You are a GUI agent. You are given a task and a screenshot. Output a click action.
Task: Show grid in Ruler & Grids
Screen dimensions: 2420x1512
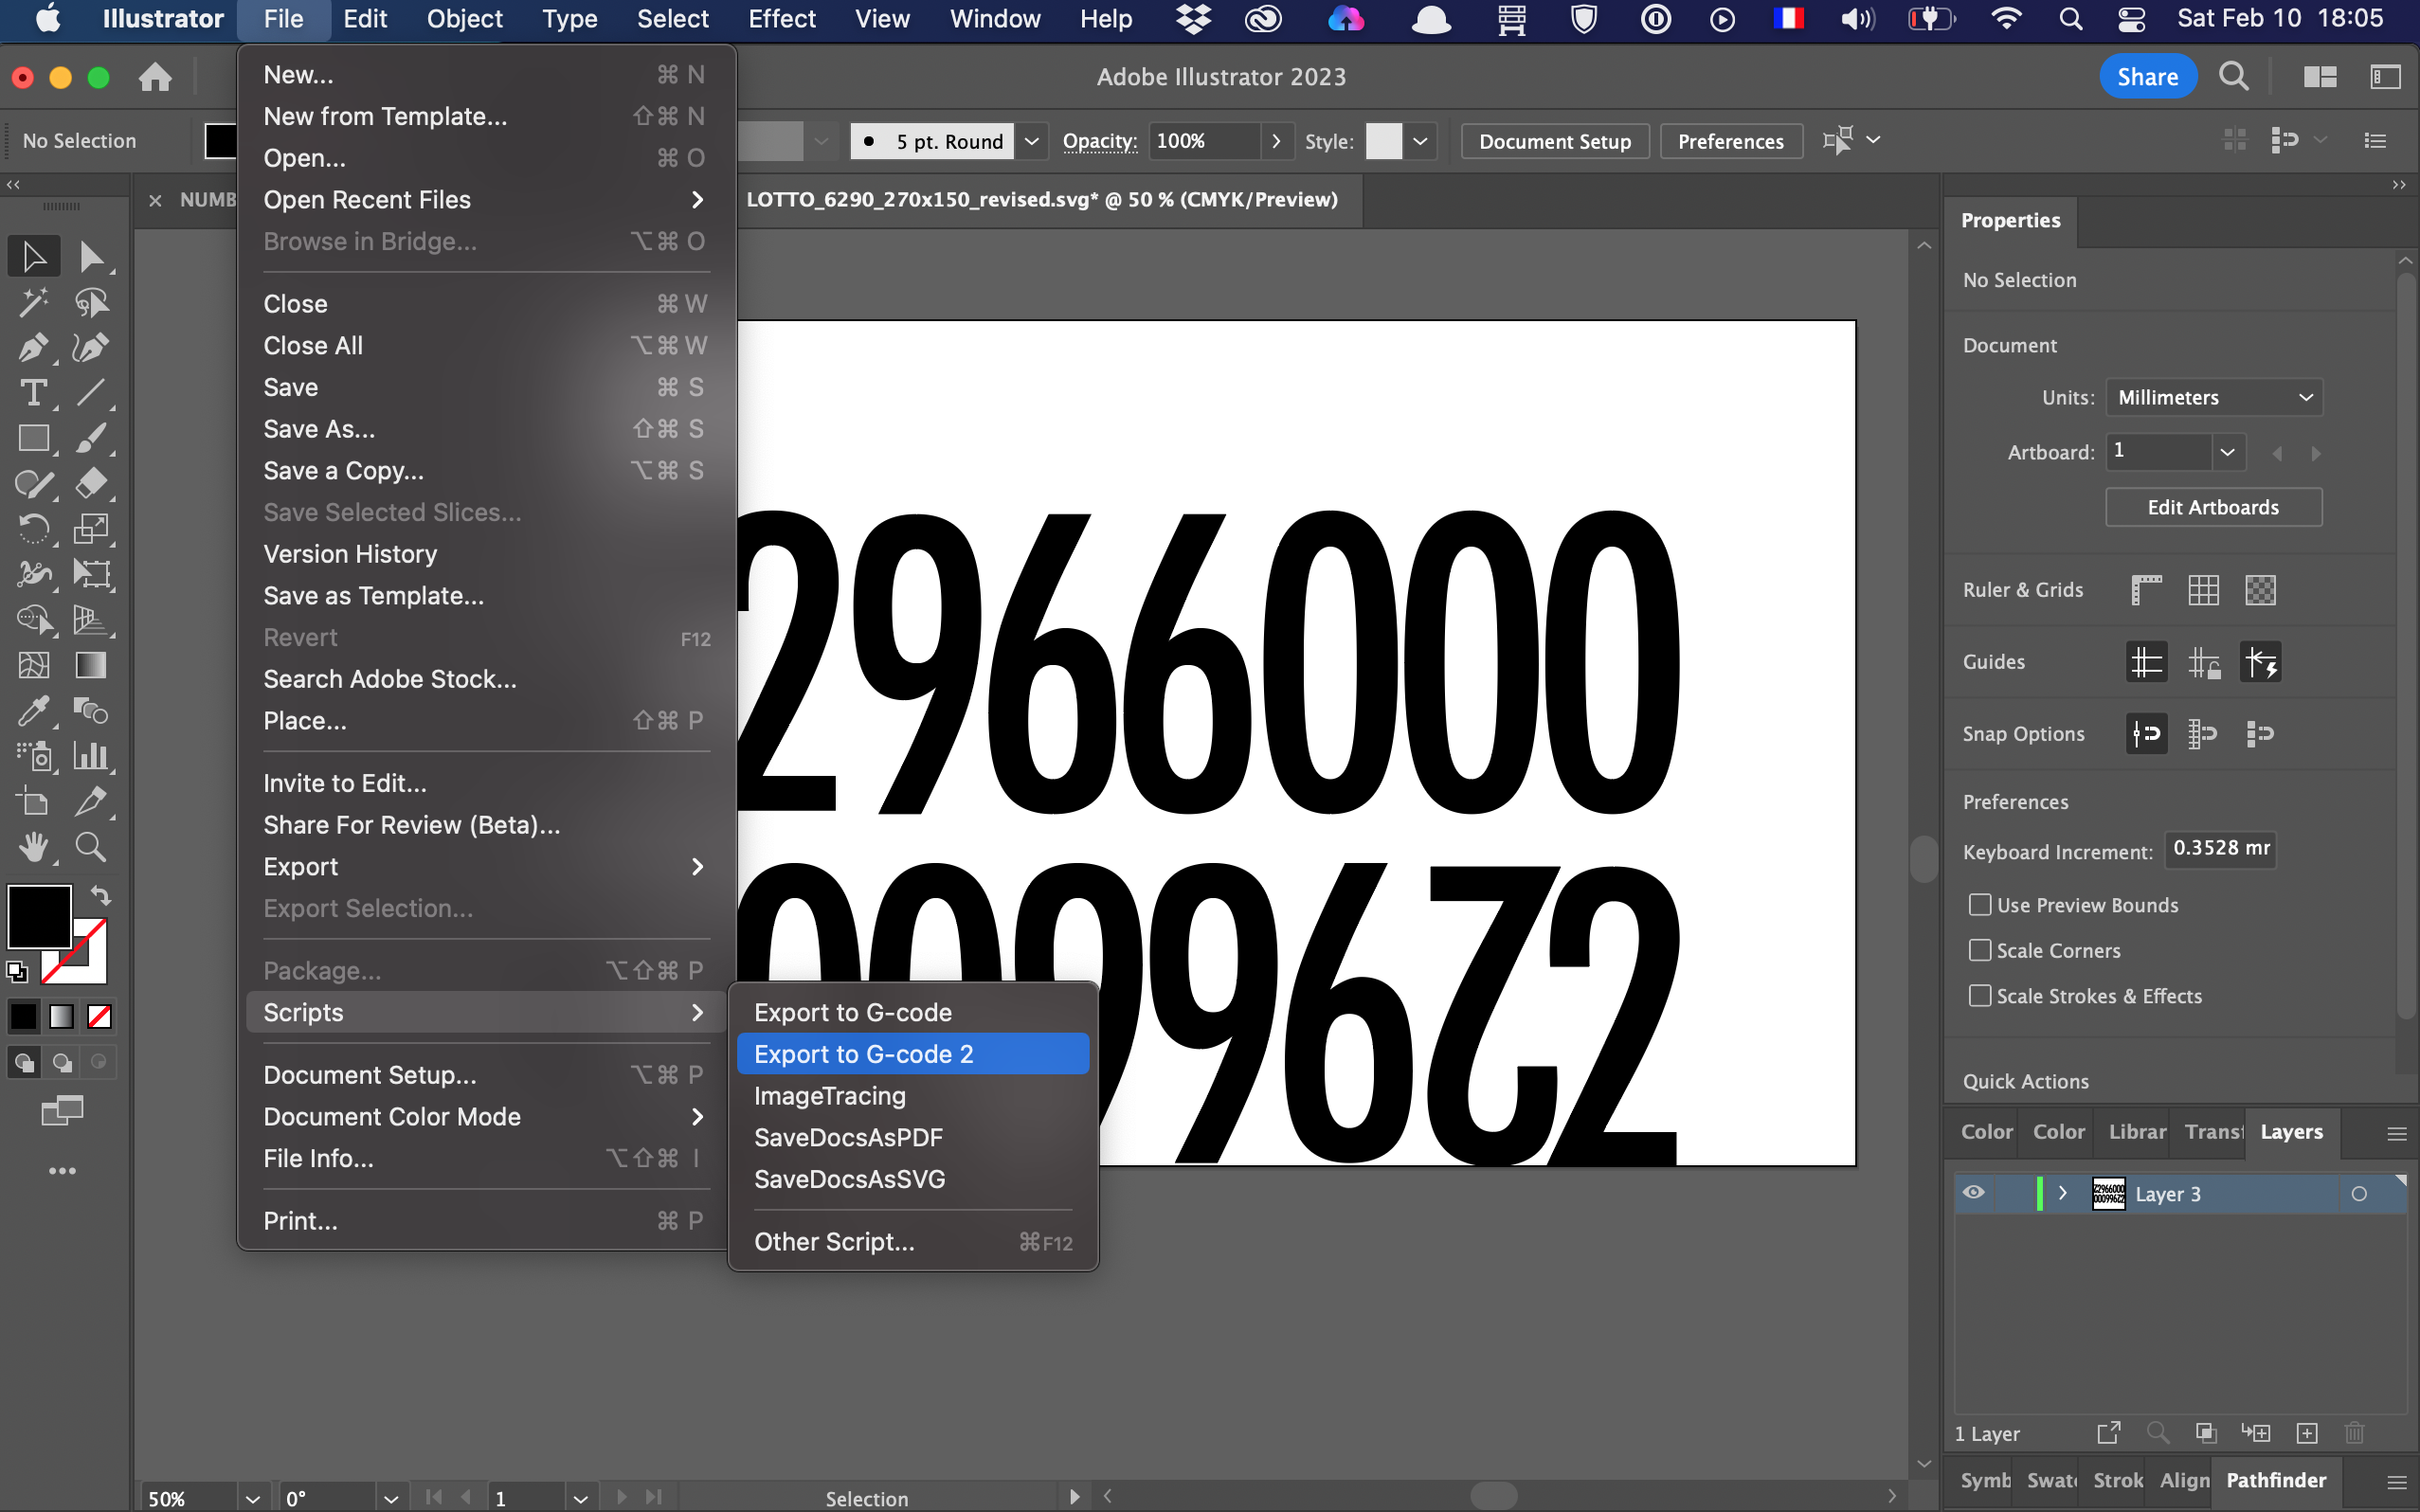2203,590
